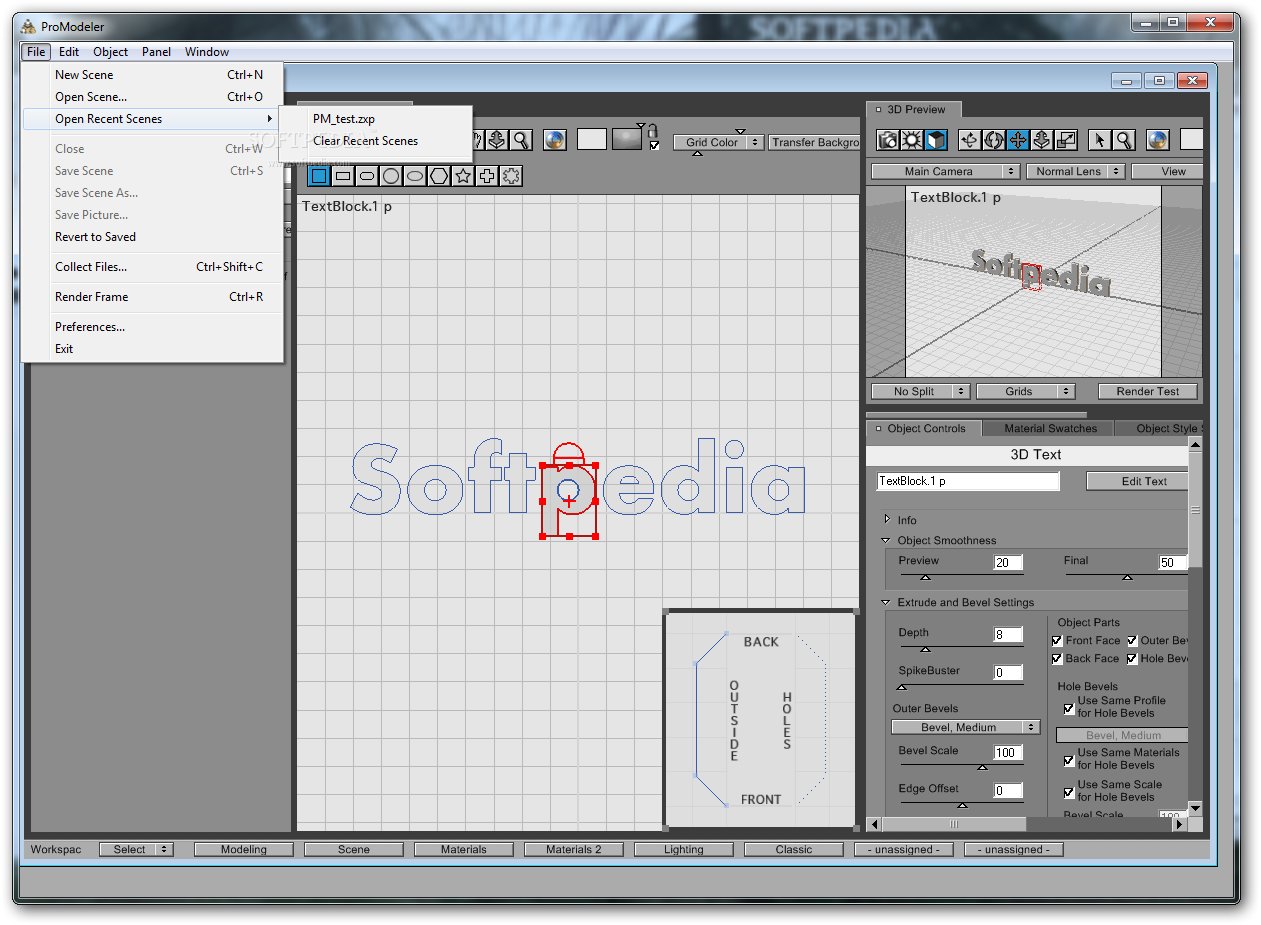Expand the Info section
1261x925 pixels.
click(x=887, y=520)
